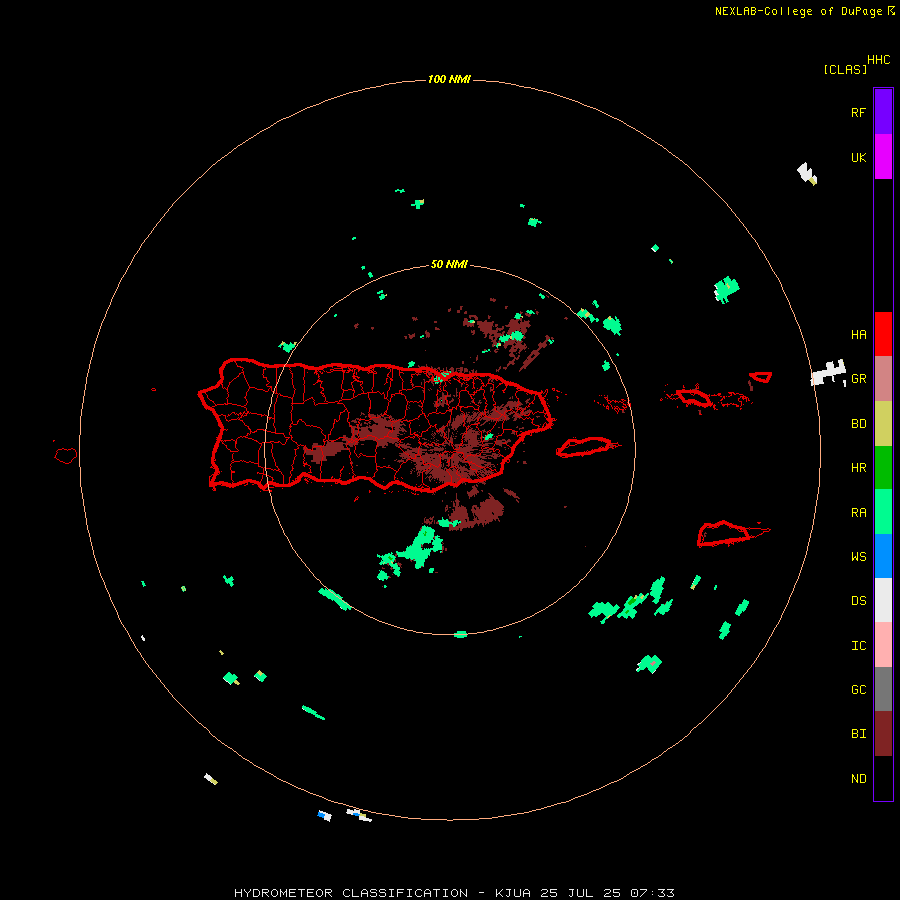Click the "IC" legend label
This screenshot has height=900, width=900.
pyautogui.click(x=858, y=645)
